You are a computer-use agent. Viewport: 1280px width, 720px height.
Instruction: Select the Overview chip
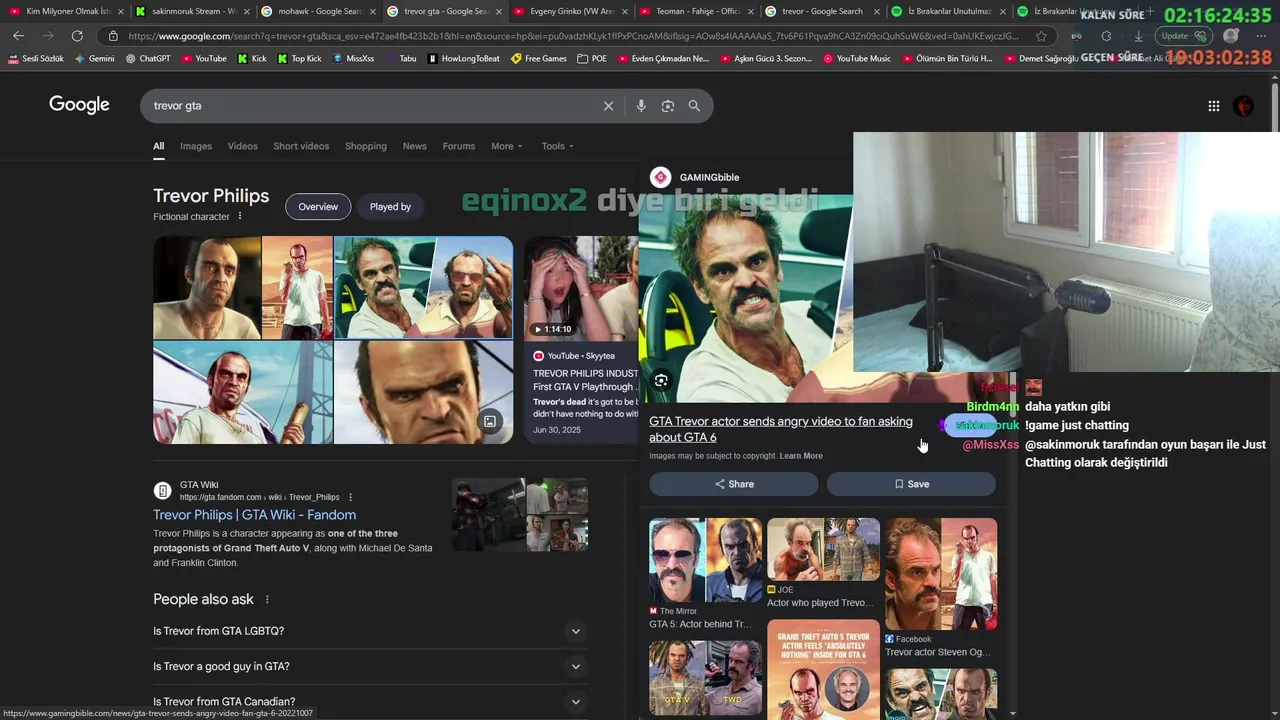(318, 207)
